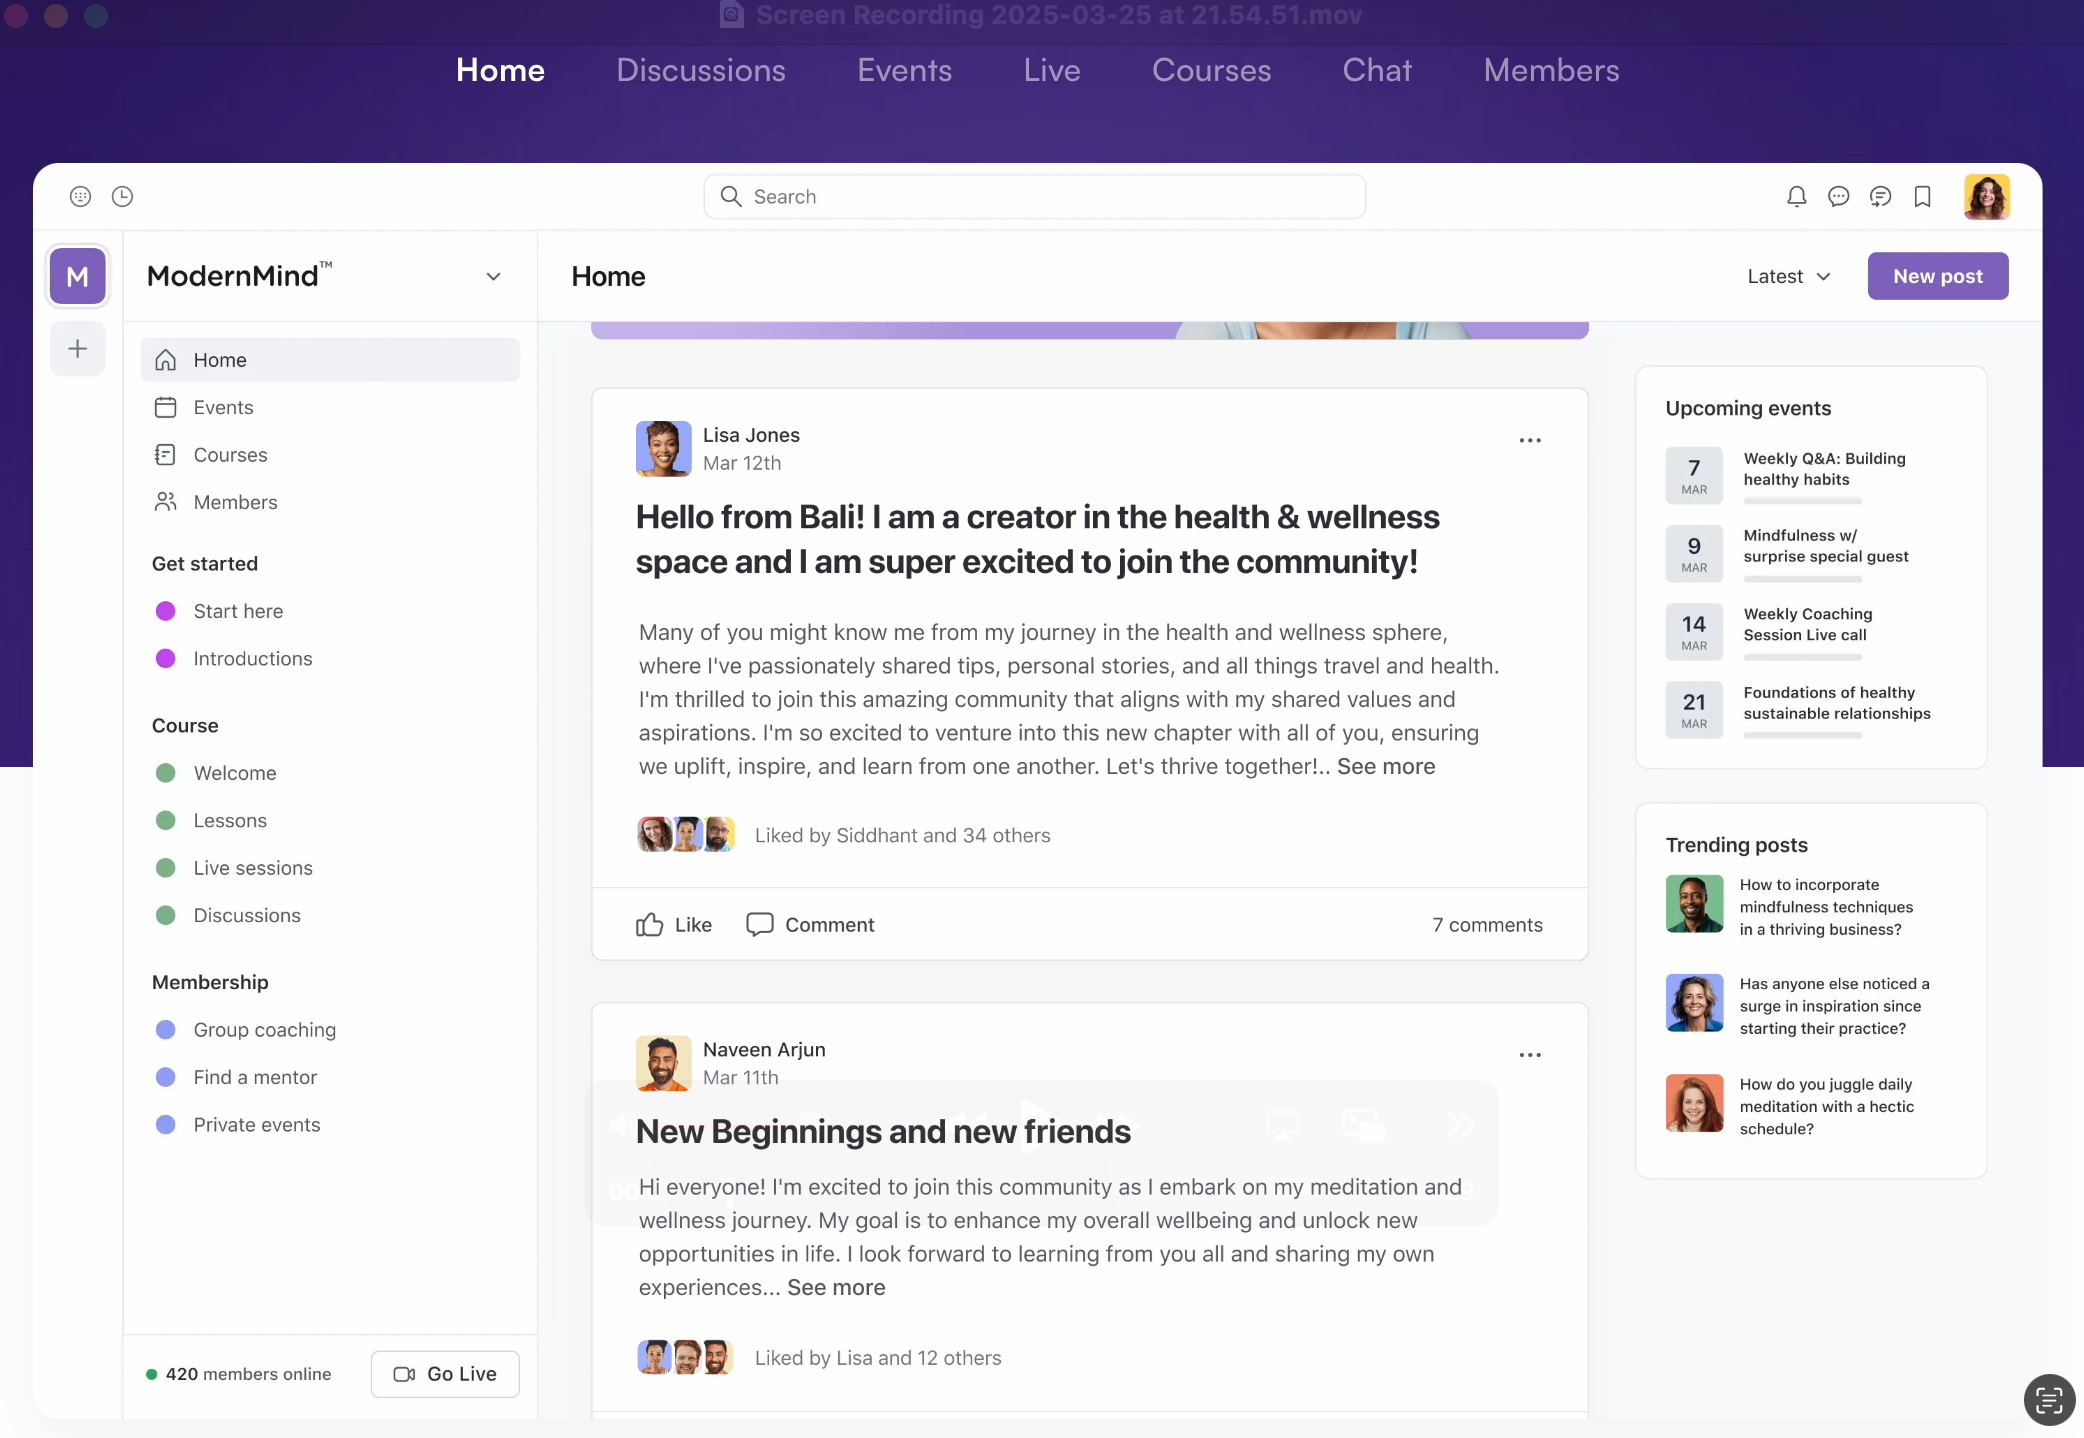Open Events in the left sidebar
2084x1438 pixels.
pyautogui.click(x=223, y=408)
